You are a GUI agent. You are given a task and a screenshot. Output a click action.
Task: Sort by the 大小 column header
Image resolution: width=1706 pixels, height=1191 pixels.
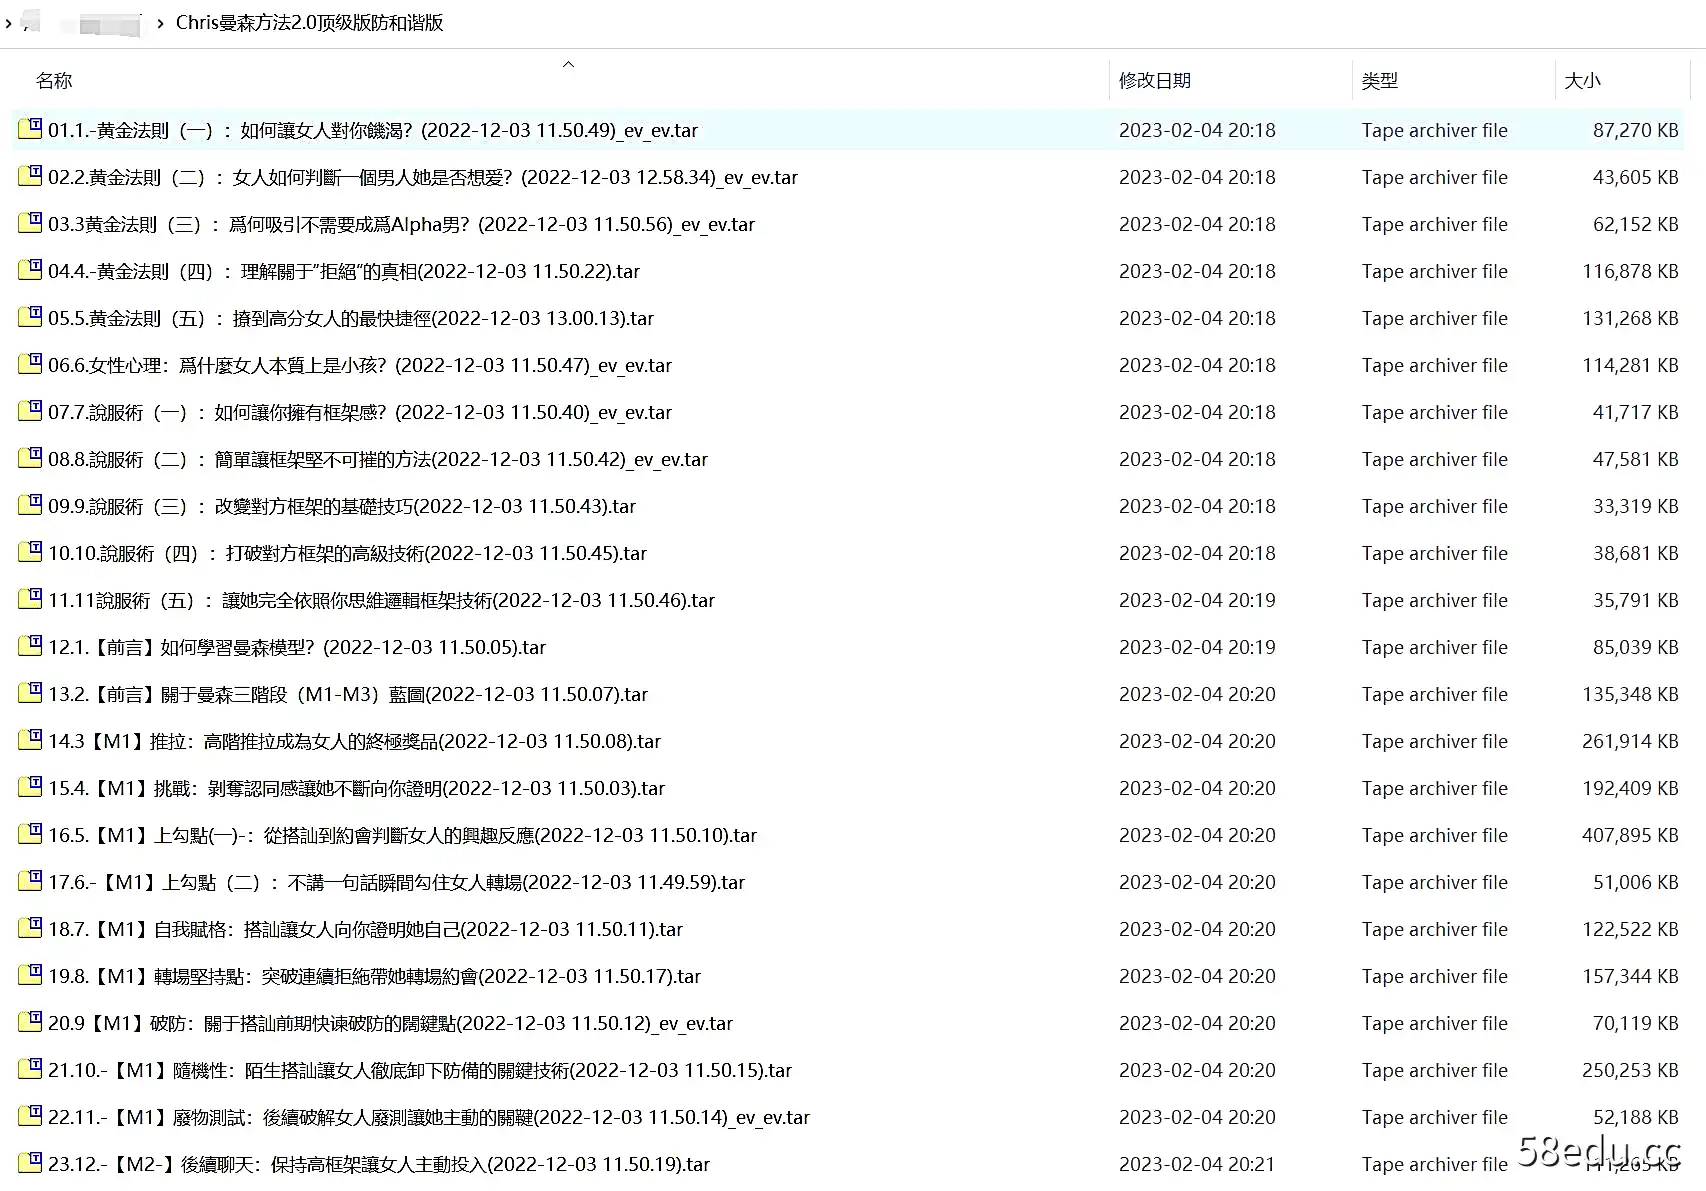pos(1581,81)
